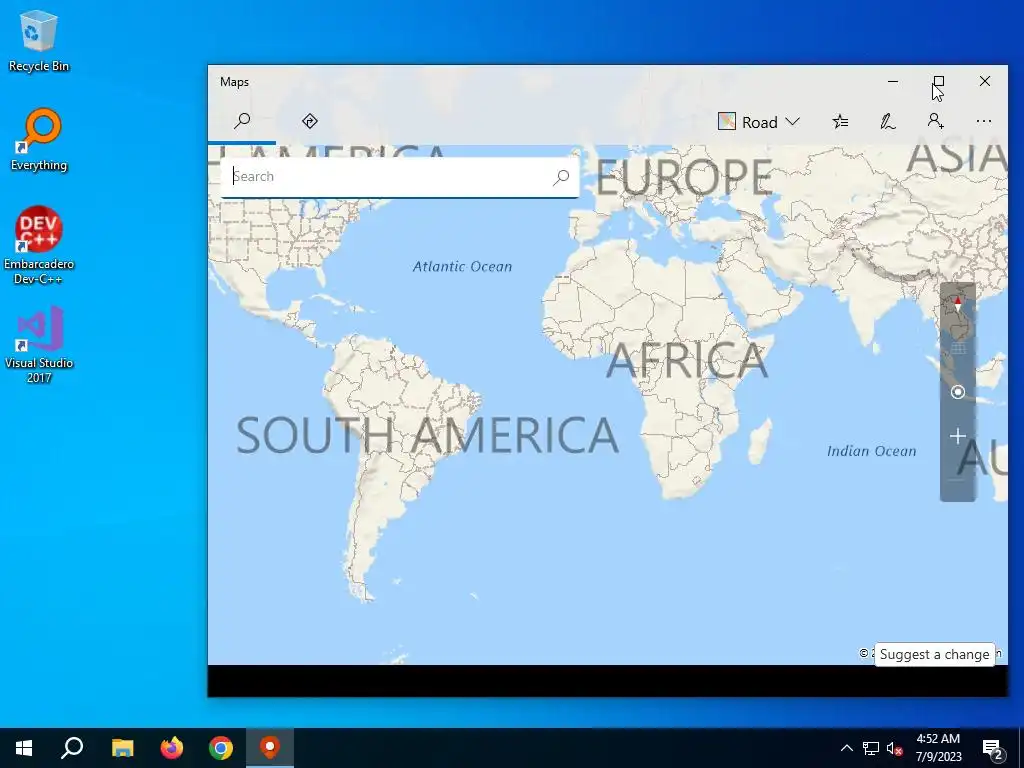Click the SOUTH AMERICA map label
The height and width of the screenshot is (768, 1024).
[x=427, y=436]
